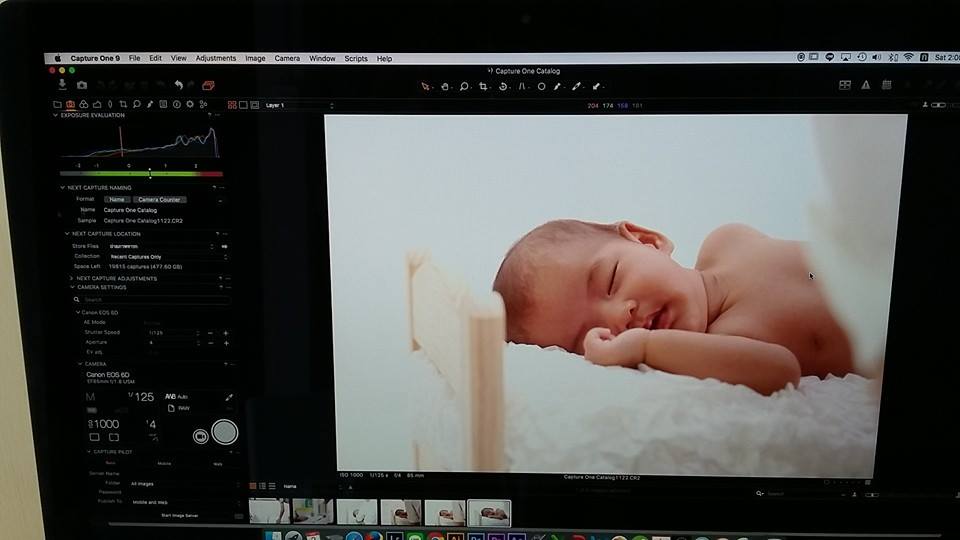The height and width of the screenshot is (540, 960).
Task: Collapse the Camera Settings panel
Action: [x=72, y=287]
